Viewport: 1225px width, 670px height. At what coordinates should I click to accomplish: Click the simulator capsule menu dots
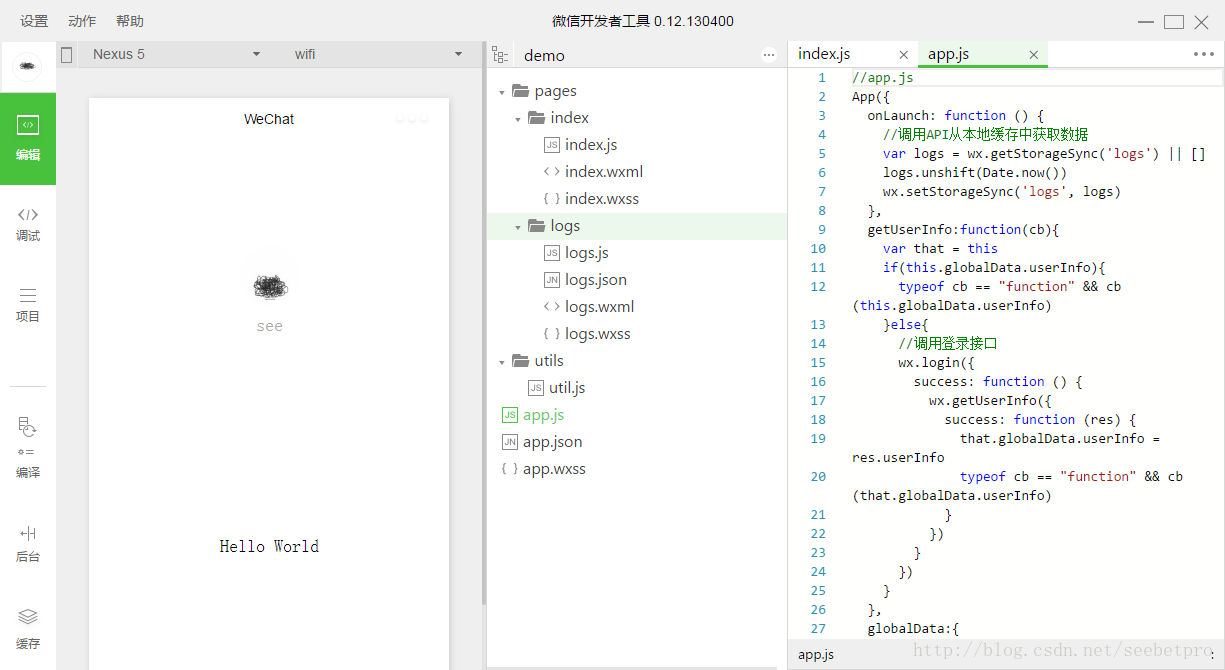click(x=412, y=119)
